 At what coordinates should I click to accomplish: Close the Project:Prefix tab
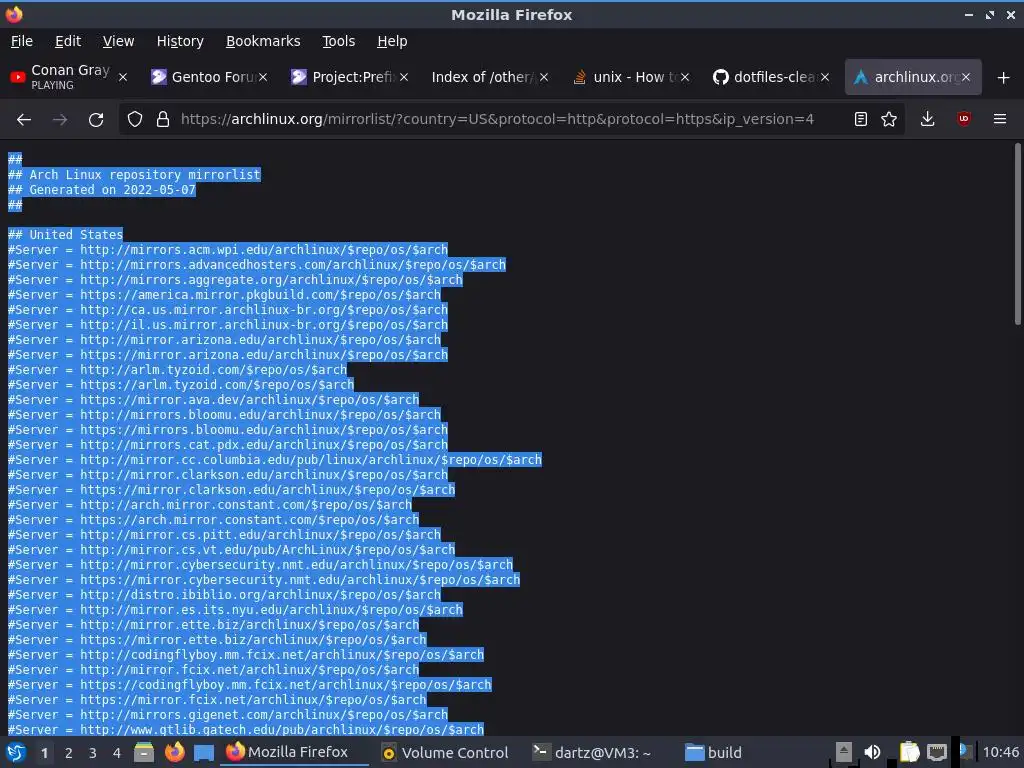pyautogui.click(x=404, y=77)
